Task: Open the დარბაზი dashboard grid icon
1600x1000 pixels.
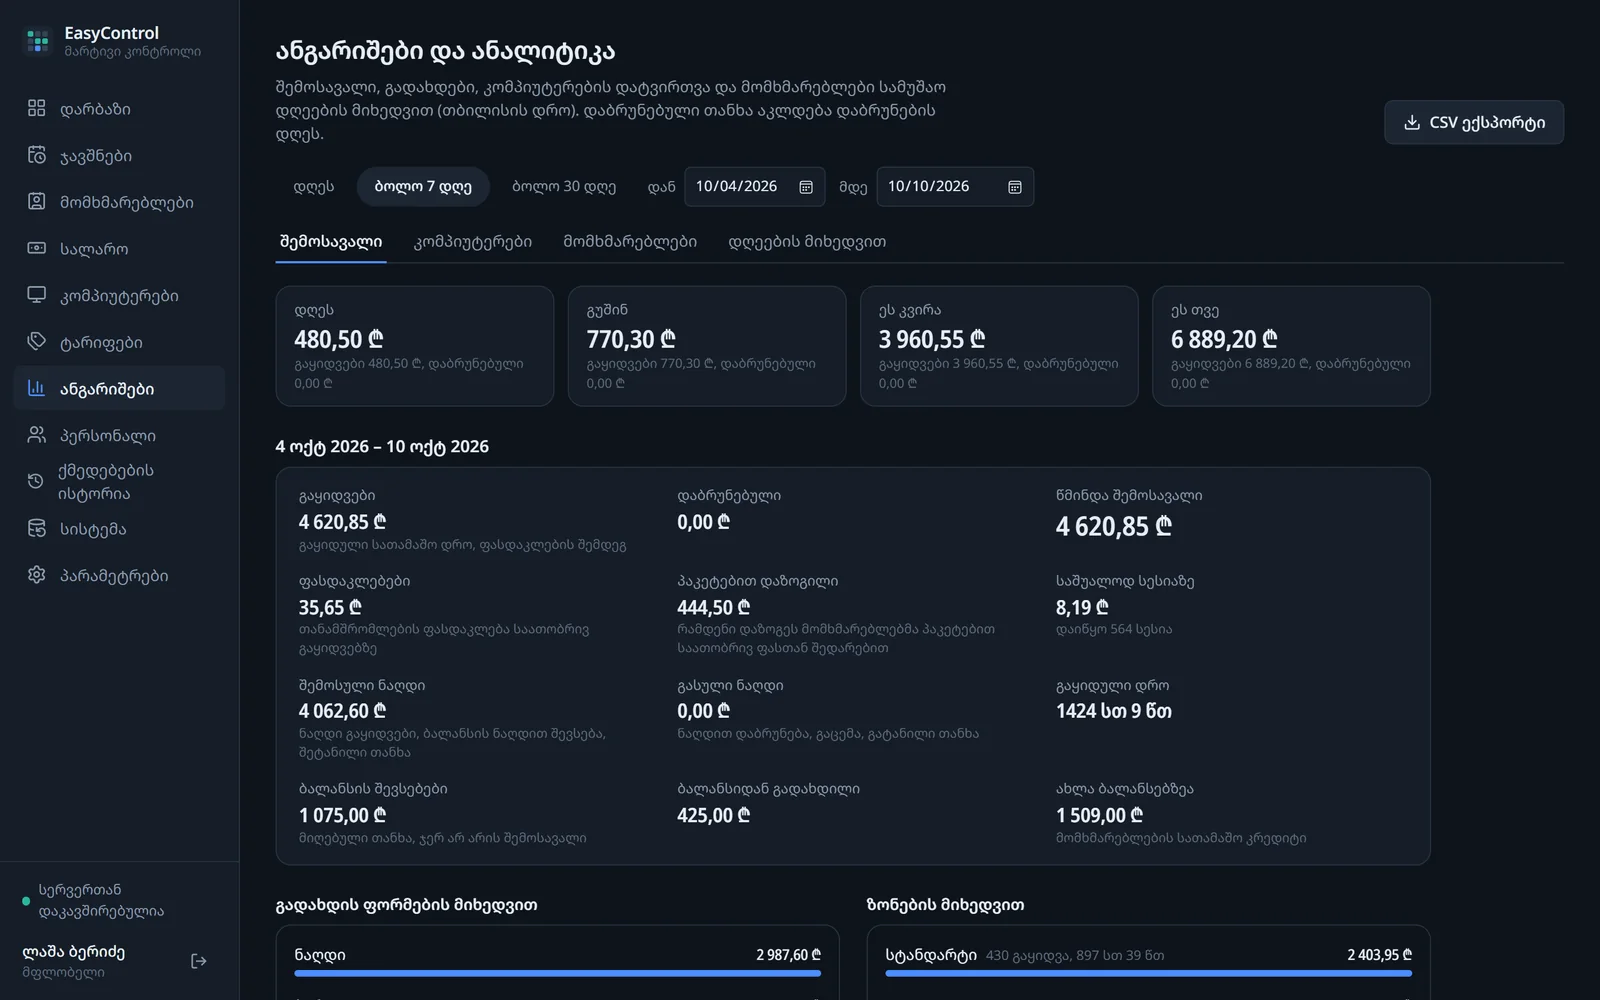Action: click(x=37, y=108)
